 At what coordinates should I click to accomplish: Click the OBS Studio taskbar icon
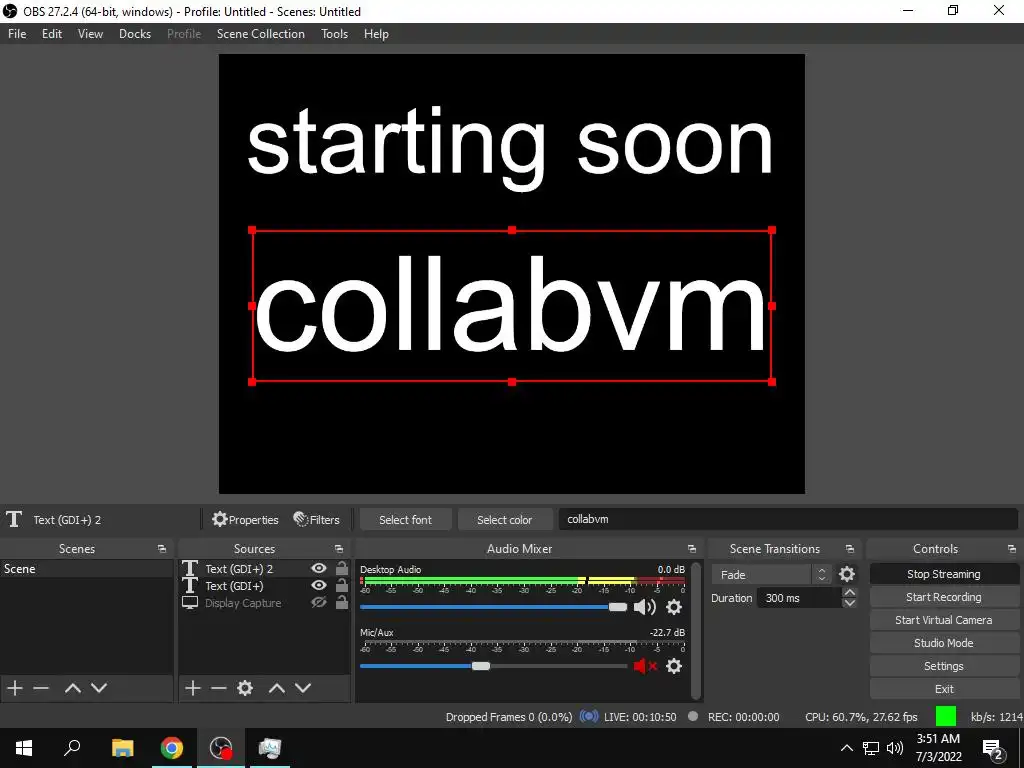pyautogui.click(x=221, y=748)
